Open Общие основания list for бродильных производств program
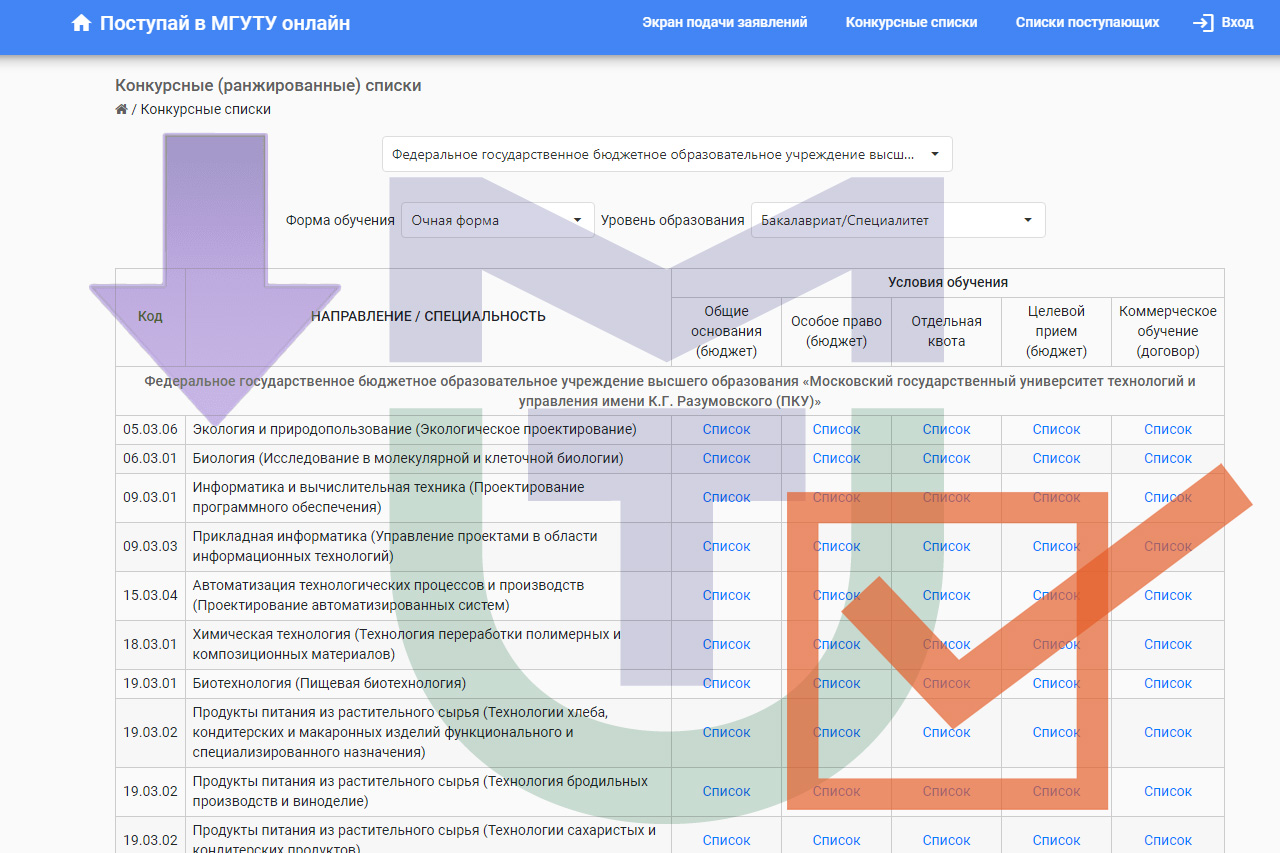Screen dimensions: 1280x853 click(726, 791)
